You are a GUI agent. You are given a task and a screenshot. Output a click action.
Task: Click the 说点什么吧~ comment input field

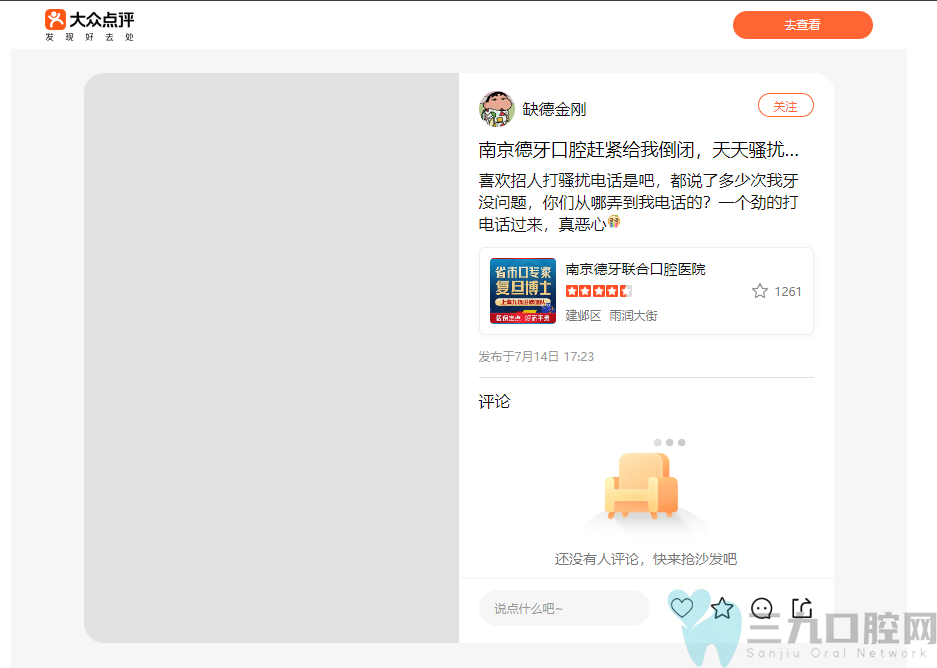tap(565, 607)
